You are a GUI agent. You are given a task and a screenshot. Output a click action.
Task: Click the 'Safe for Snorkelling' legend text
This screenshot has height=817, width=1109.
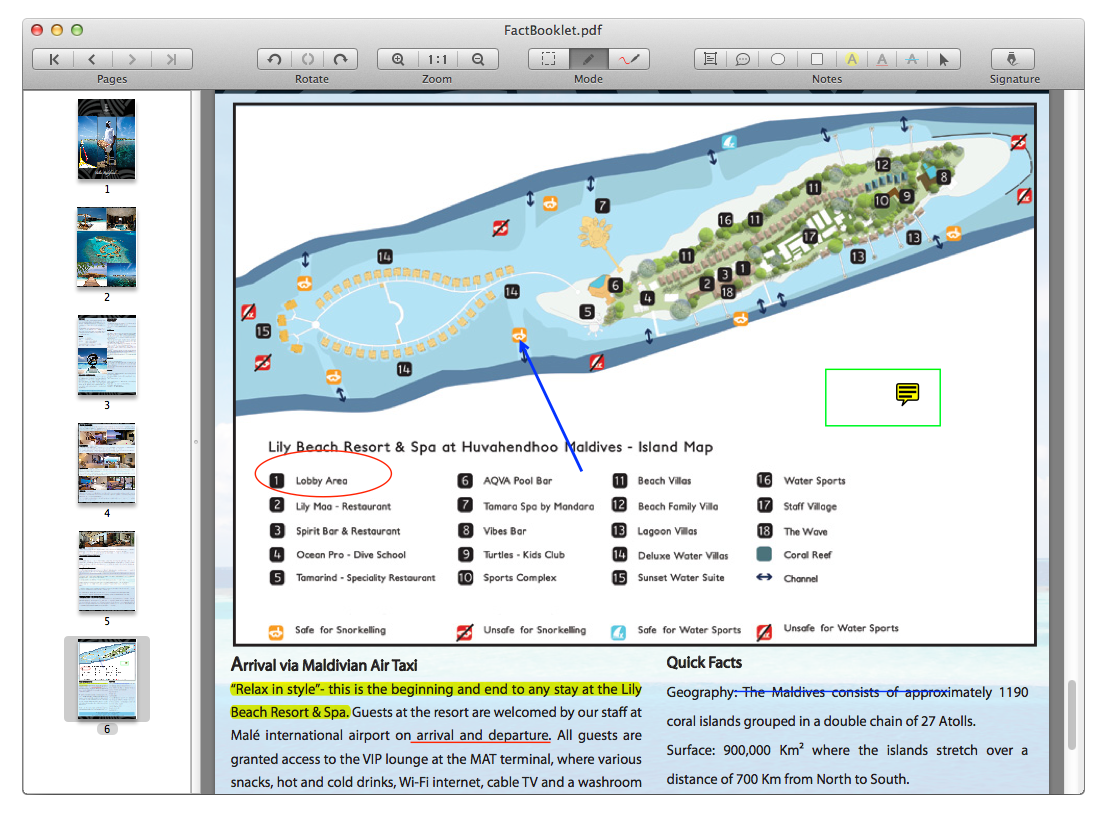pyautogui.click(x=340, y=630)
